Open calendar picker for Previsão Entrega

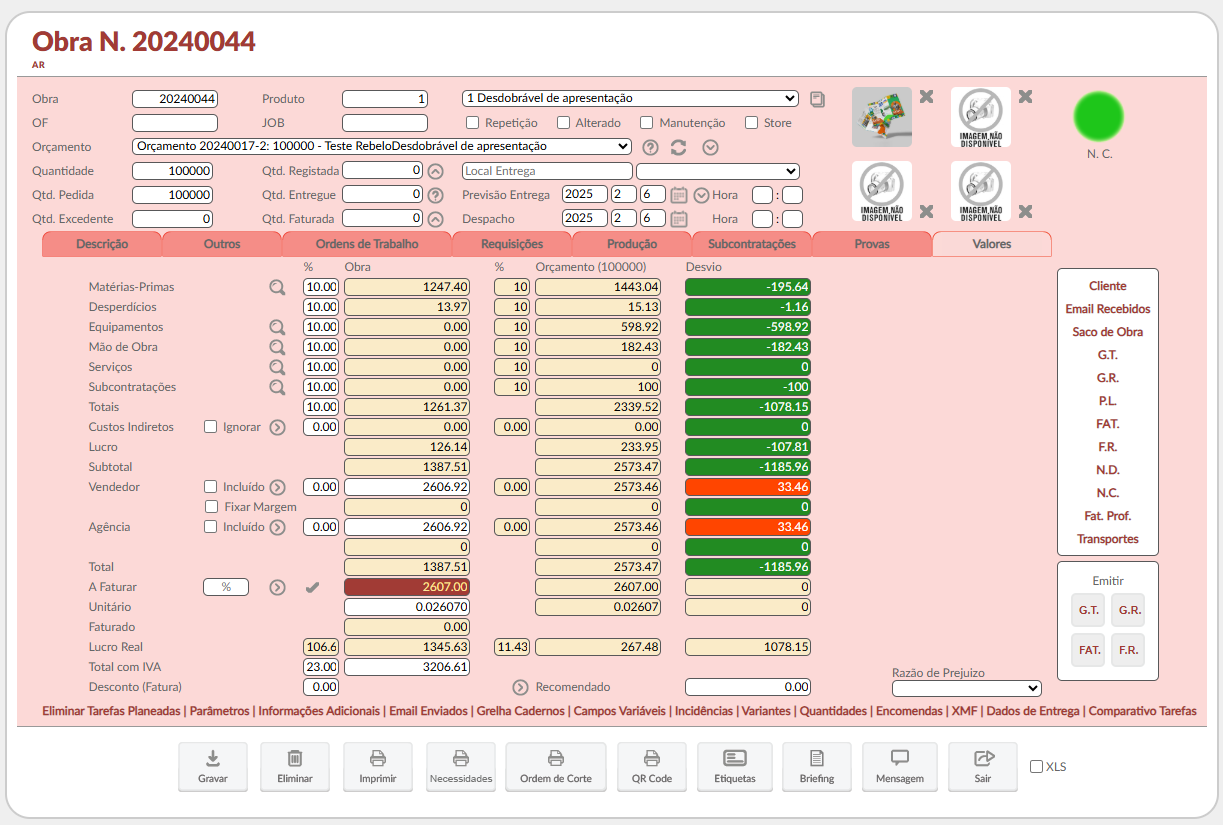[678, 195]
